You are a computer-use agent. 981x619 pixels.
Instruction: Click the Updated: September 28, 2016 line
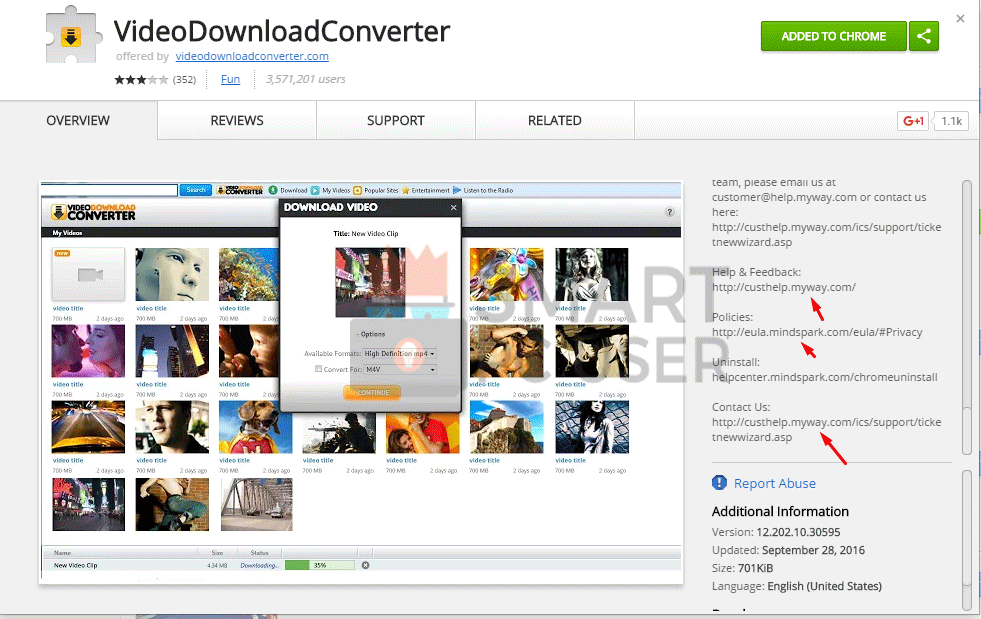click(788, 550)
